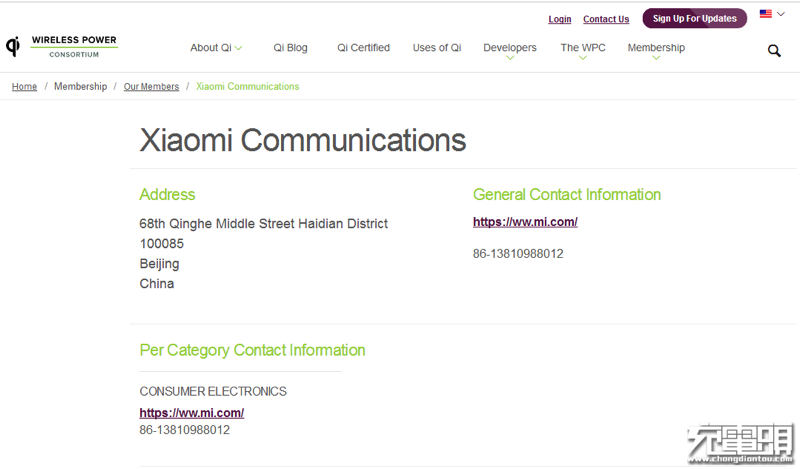Go to Home breadcrumb link
The image size is (800, 469).
24,86
